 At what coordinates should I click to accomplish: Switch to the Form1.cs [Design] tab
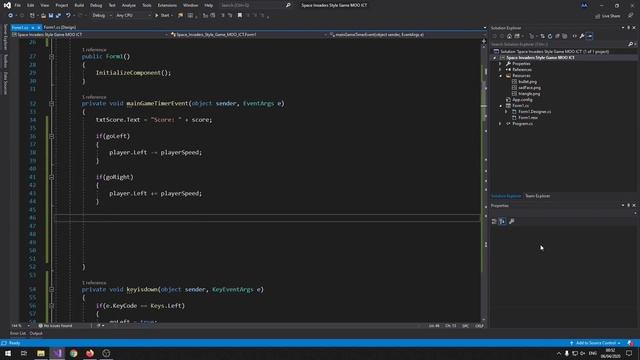(x=60, y=27)
